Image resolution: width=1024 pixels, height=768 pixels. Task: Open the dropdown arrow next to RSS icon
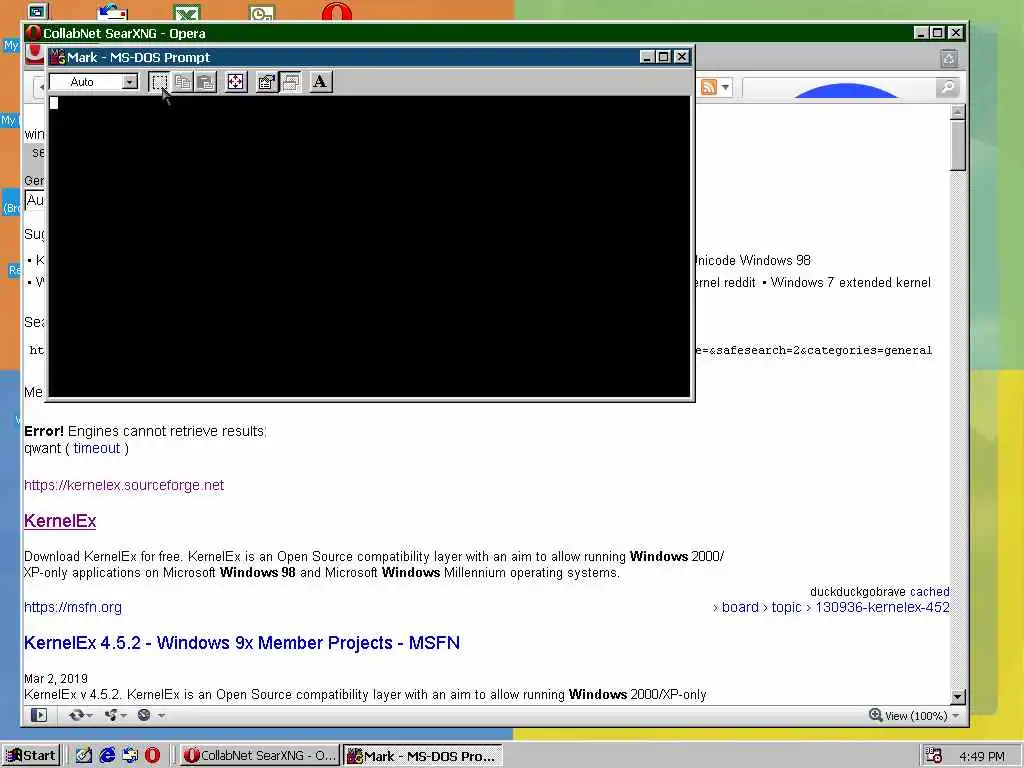pos(725,88)
